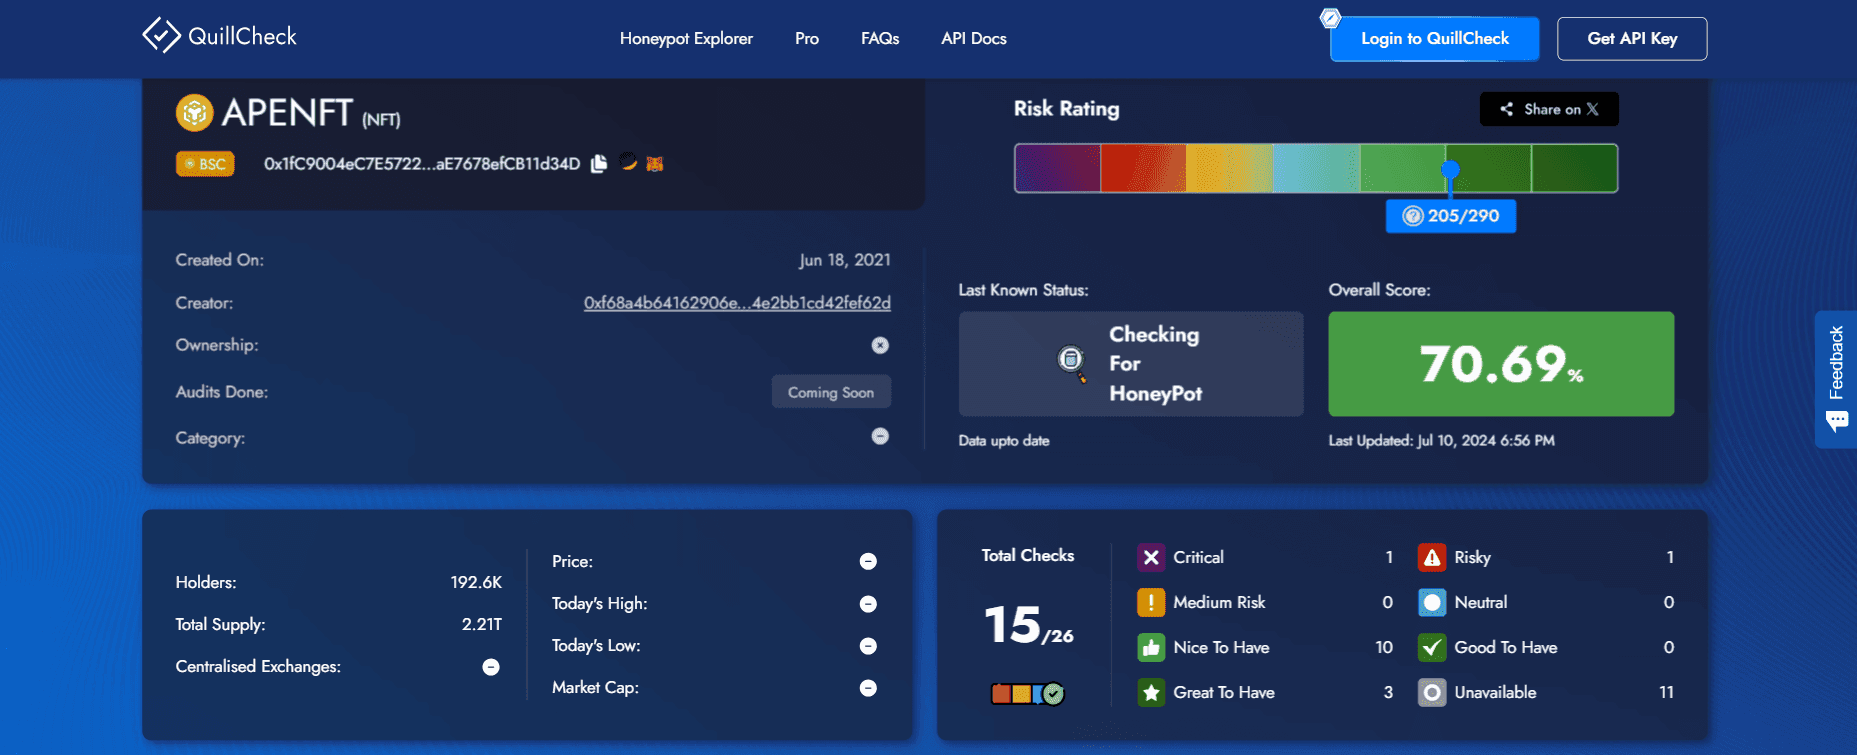Click the checks summary color strip icon
This screenshot has width=1857, height=755.
tap(1028, 693)
